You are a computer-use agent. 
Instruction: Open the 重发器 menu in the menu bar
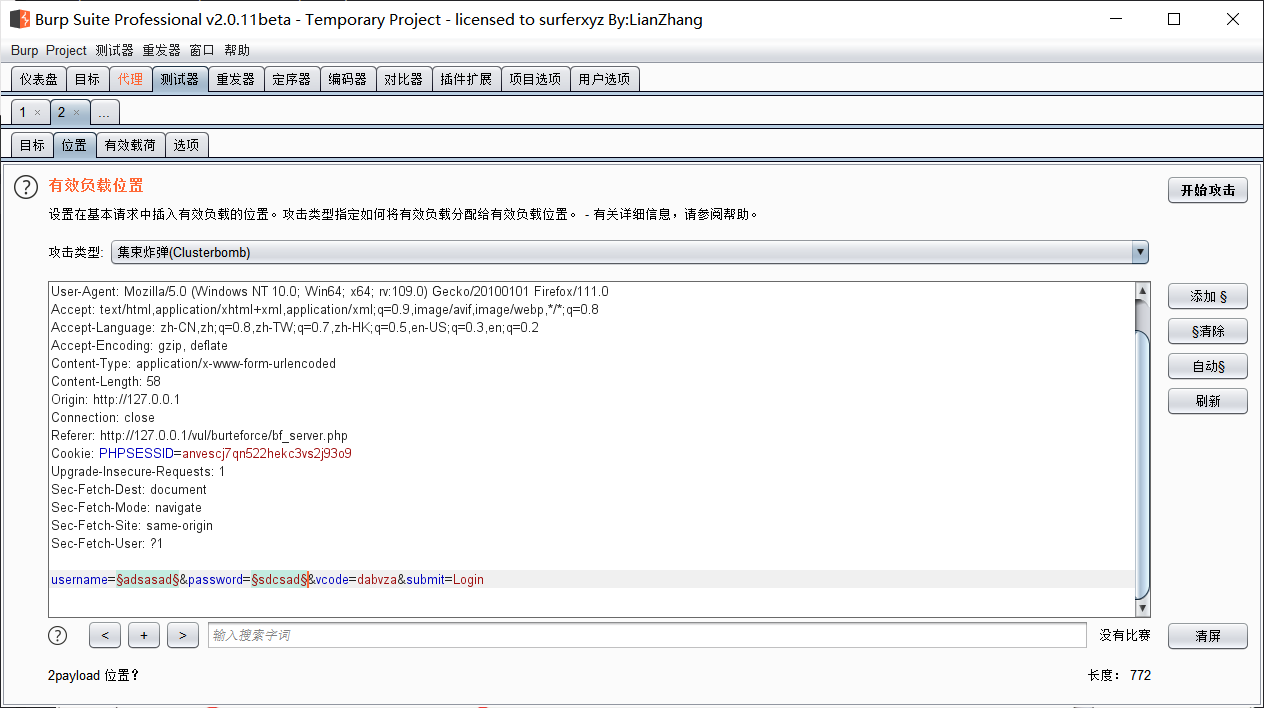(161, 50)
